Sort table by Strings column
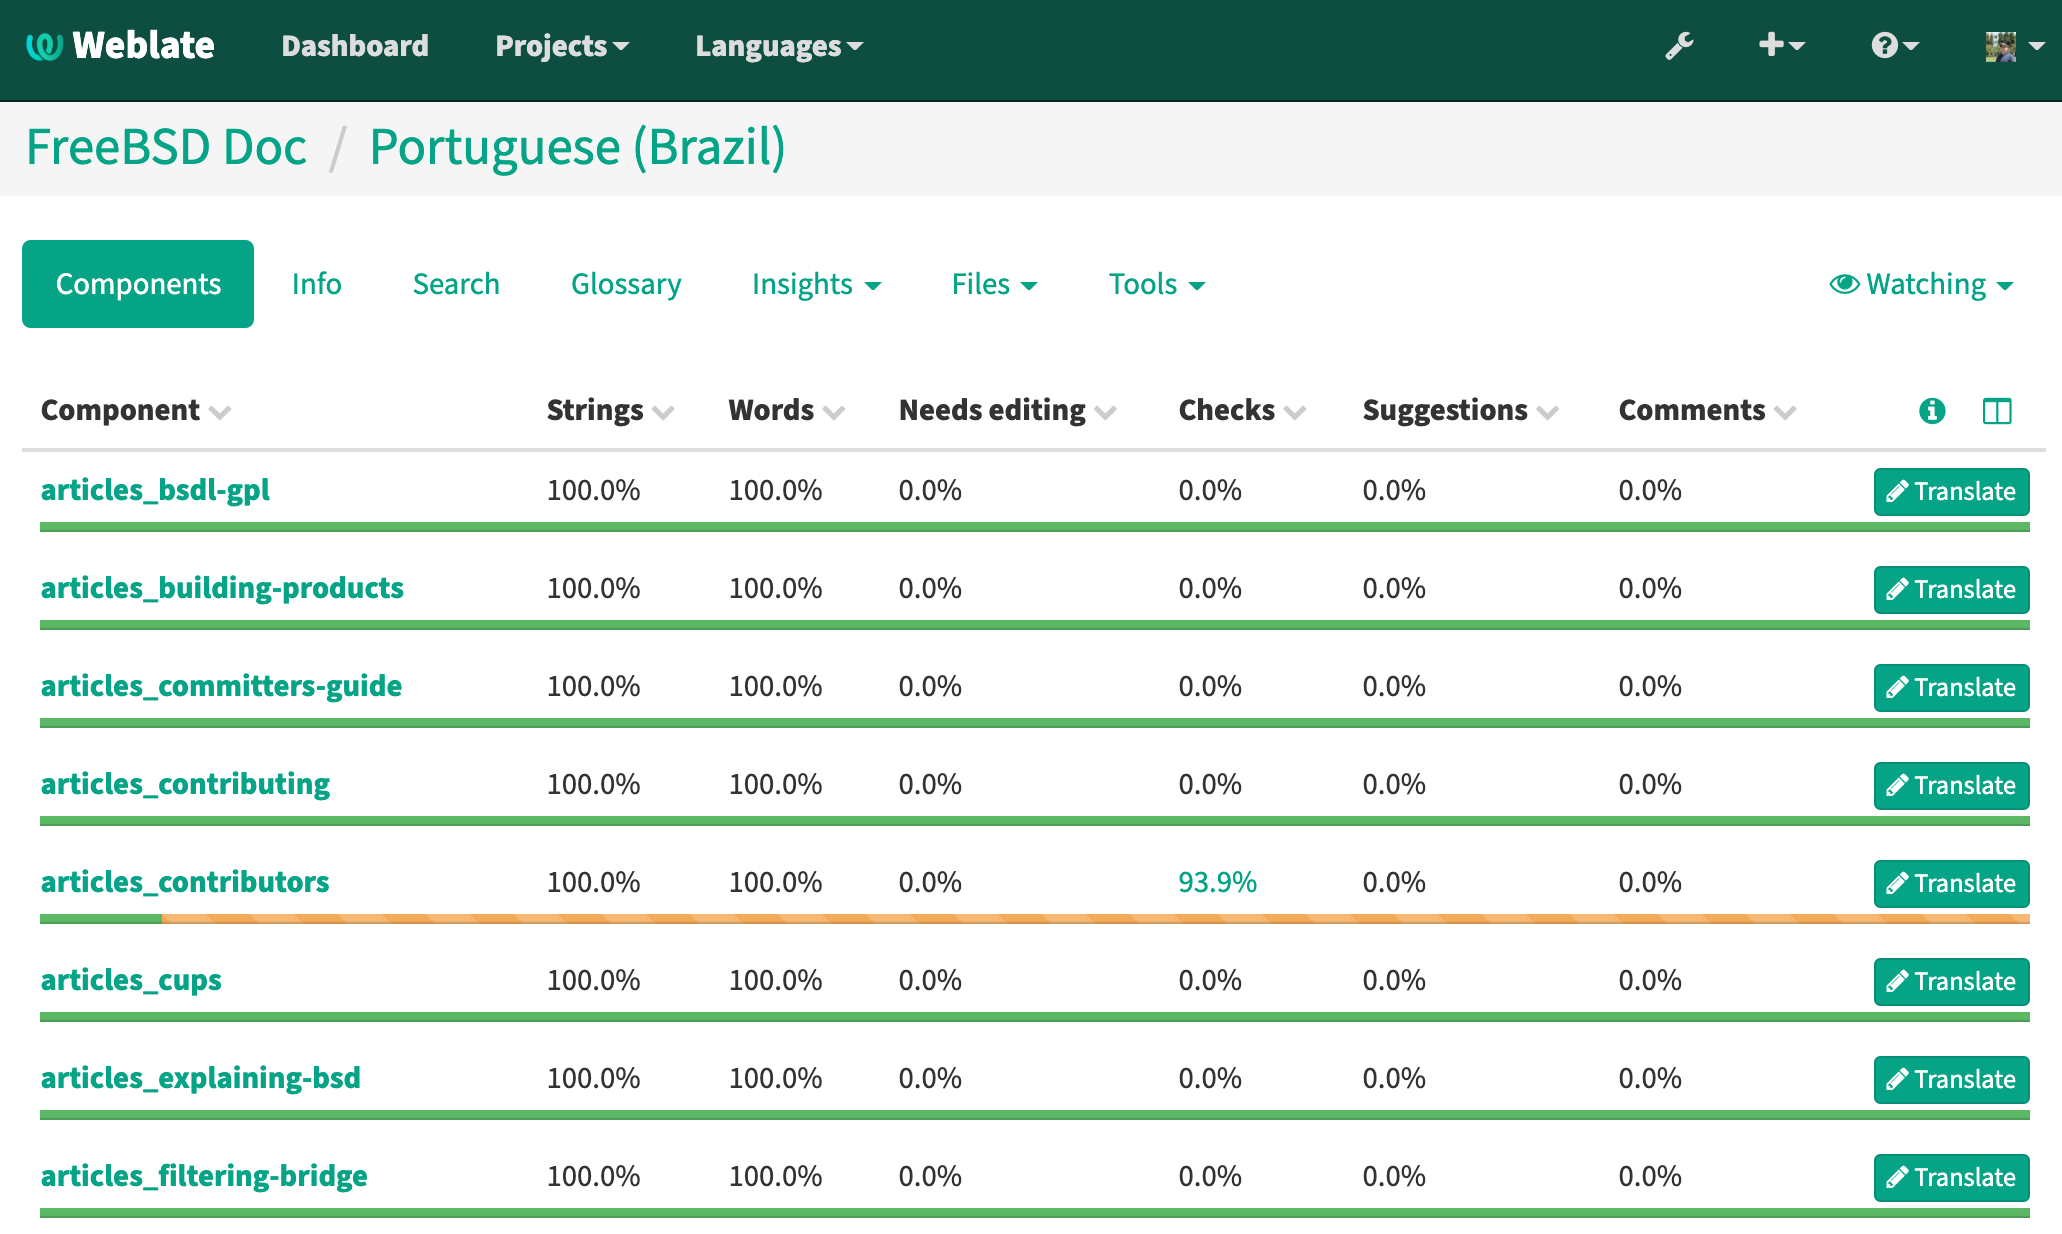Screen dimensions: 2062x1234 610,410
